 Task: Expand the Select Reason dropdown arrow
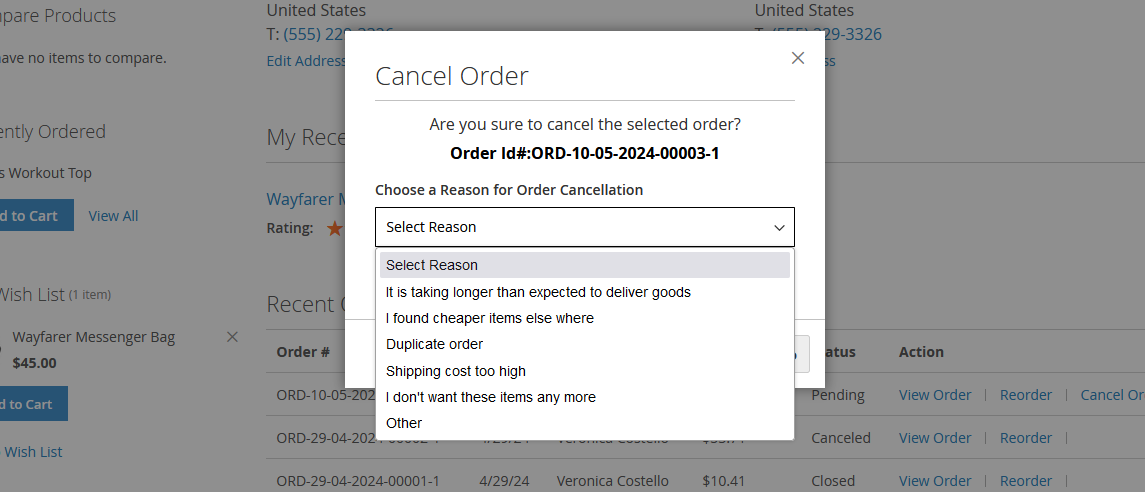[779, 228]
